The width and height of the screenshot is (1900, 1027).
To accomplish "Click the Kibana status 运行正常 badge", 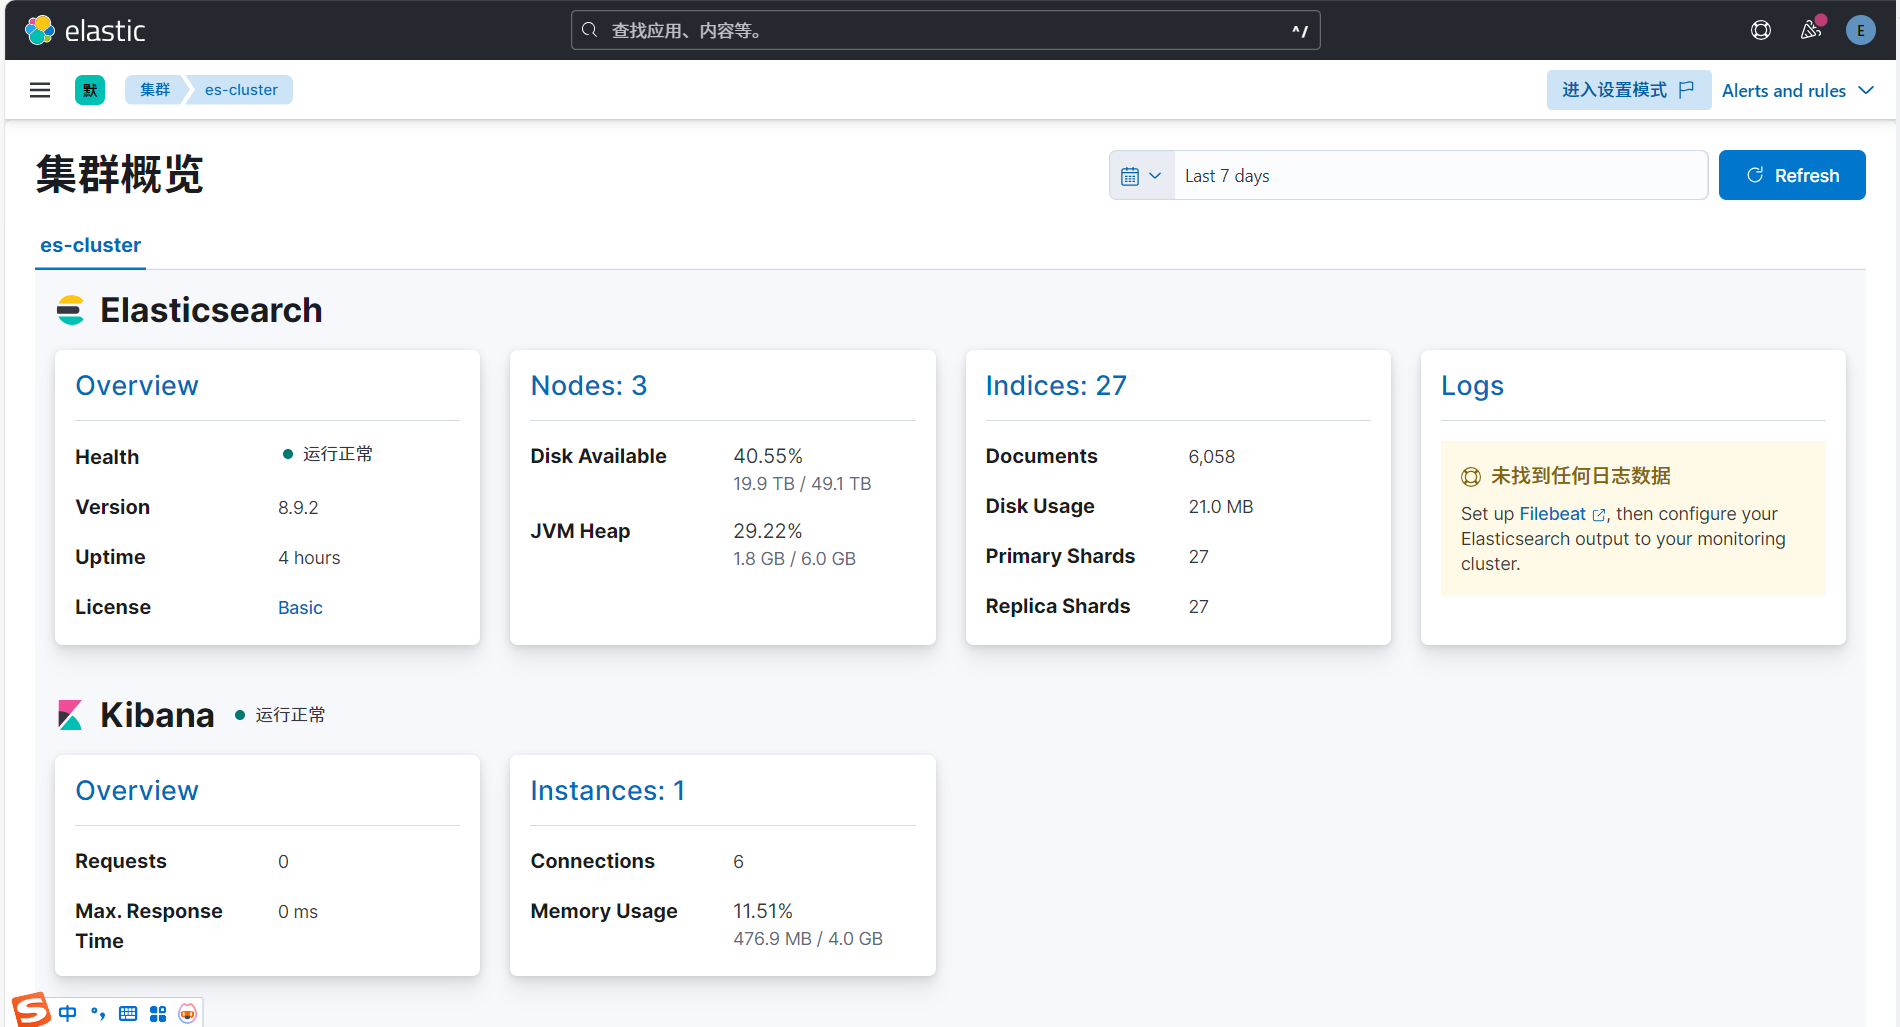I will click(x=280, y=715).
